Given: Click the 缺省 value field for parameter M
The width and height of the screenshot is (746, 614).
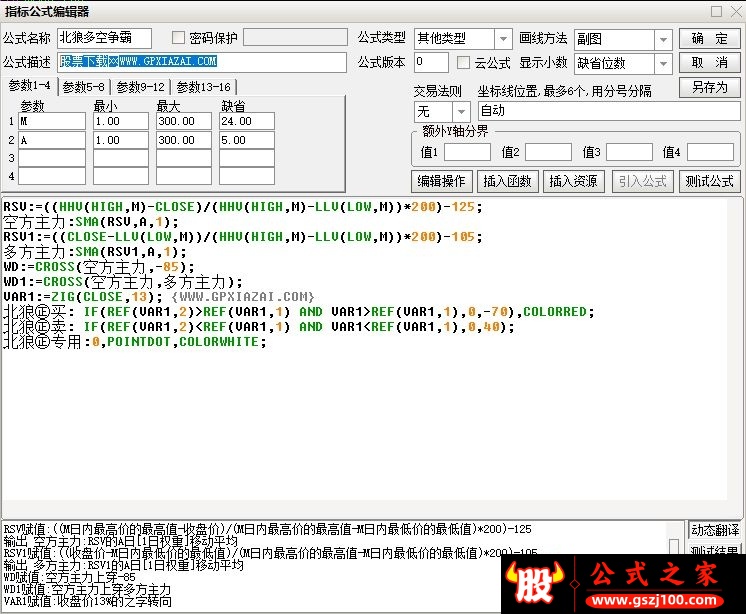Looking at the screenshot, I should (x=246, y=121).
